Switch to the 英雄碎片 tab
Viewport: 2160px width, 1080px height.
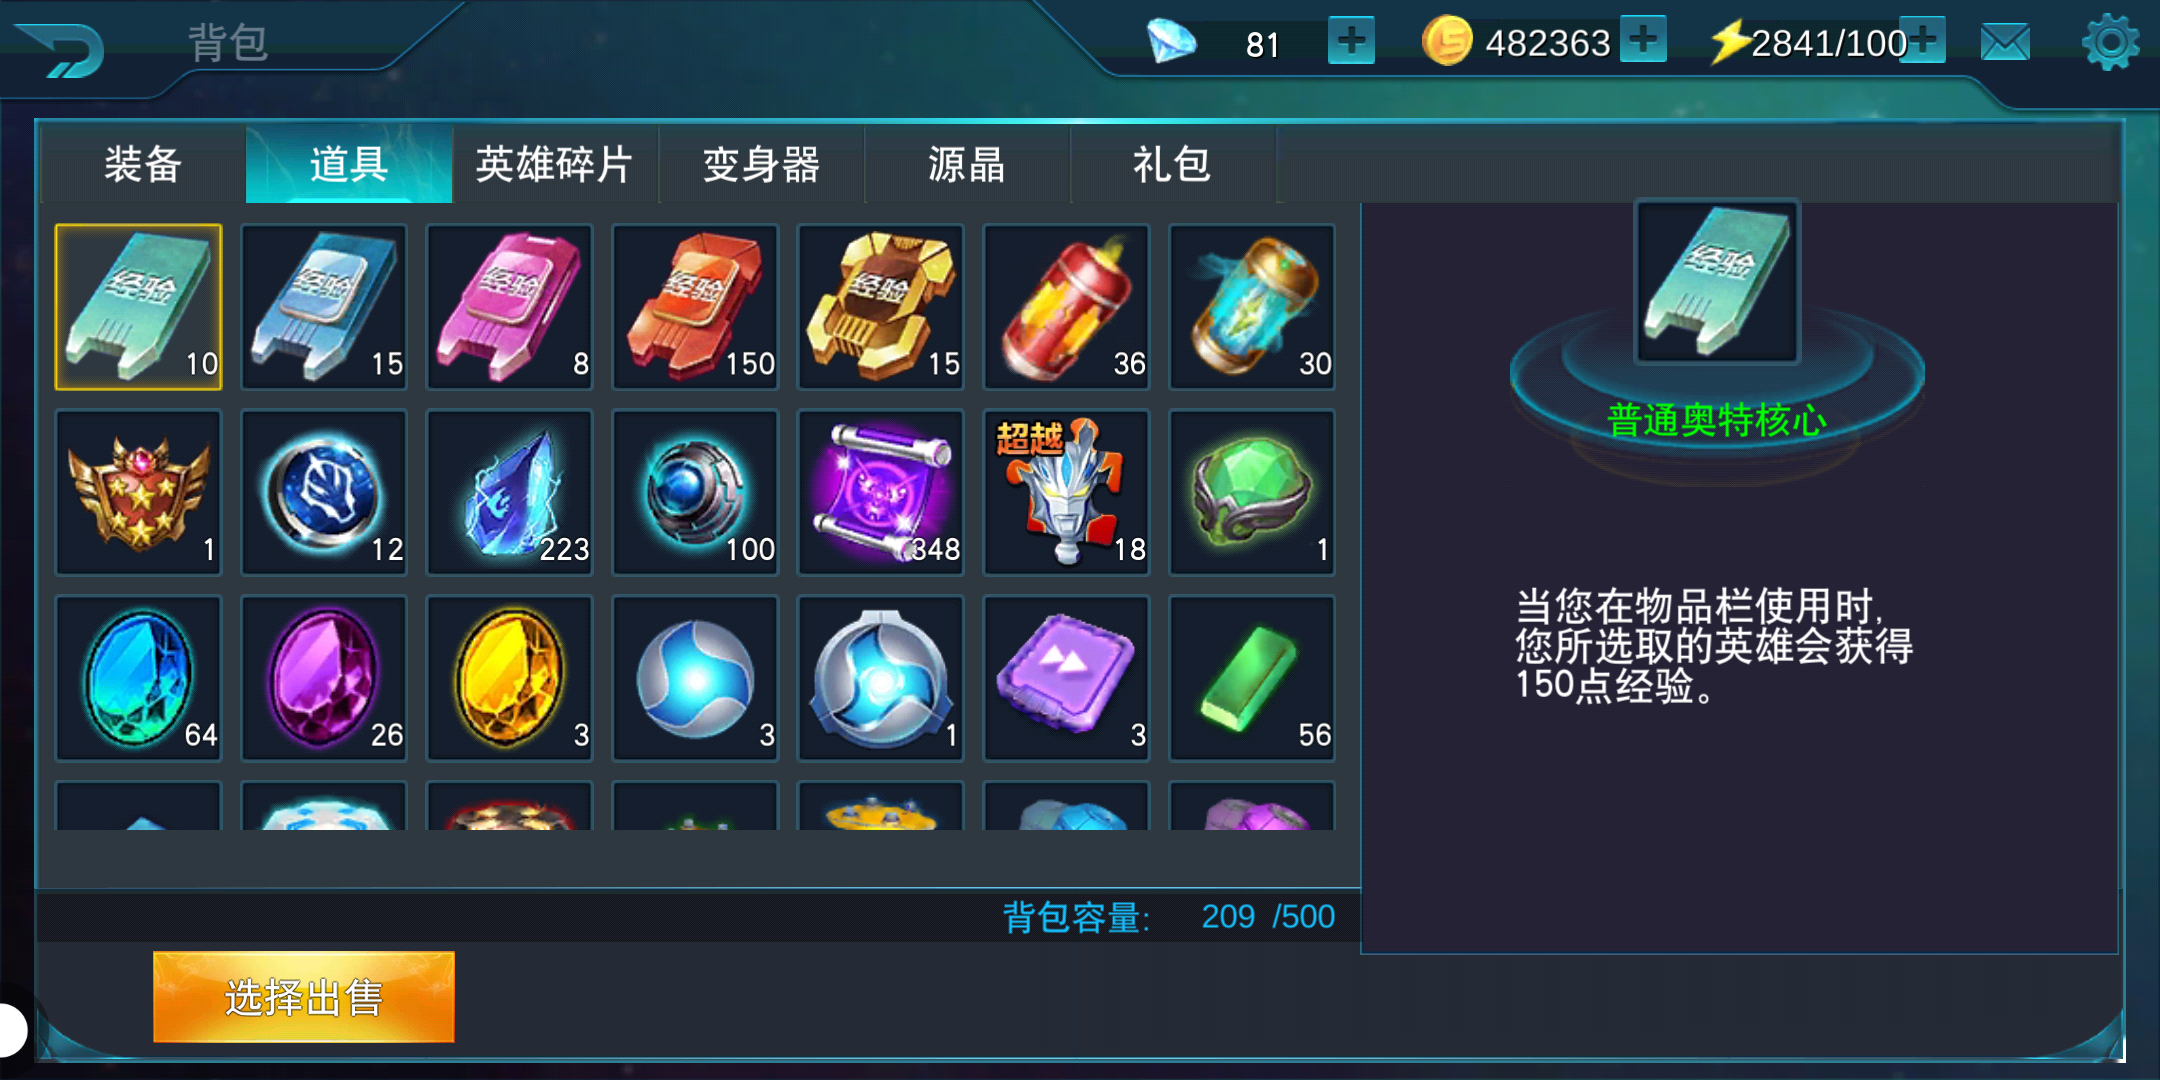(x=555, y=164)
